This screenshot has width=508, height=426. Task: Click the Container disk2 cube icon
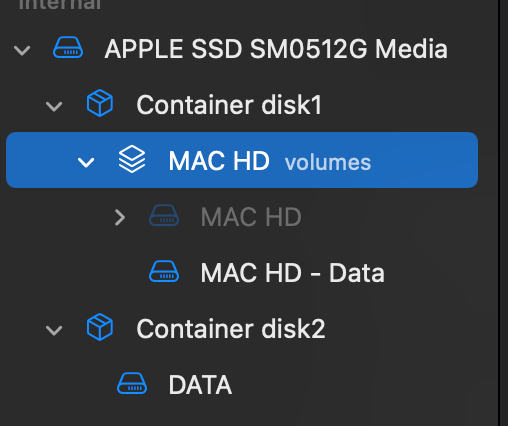point(100,327)
